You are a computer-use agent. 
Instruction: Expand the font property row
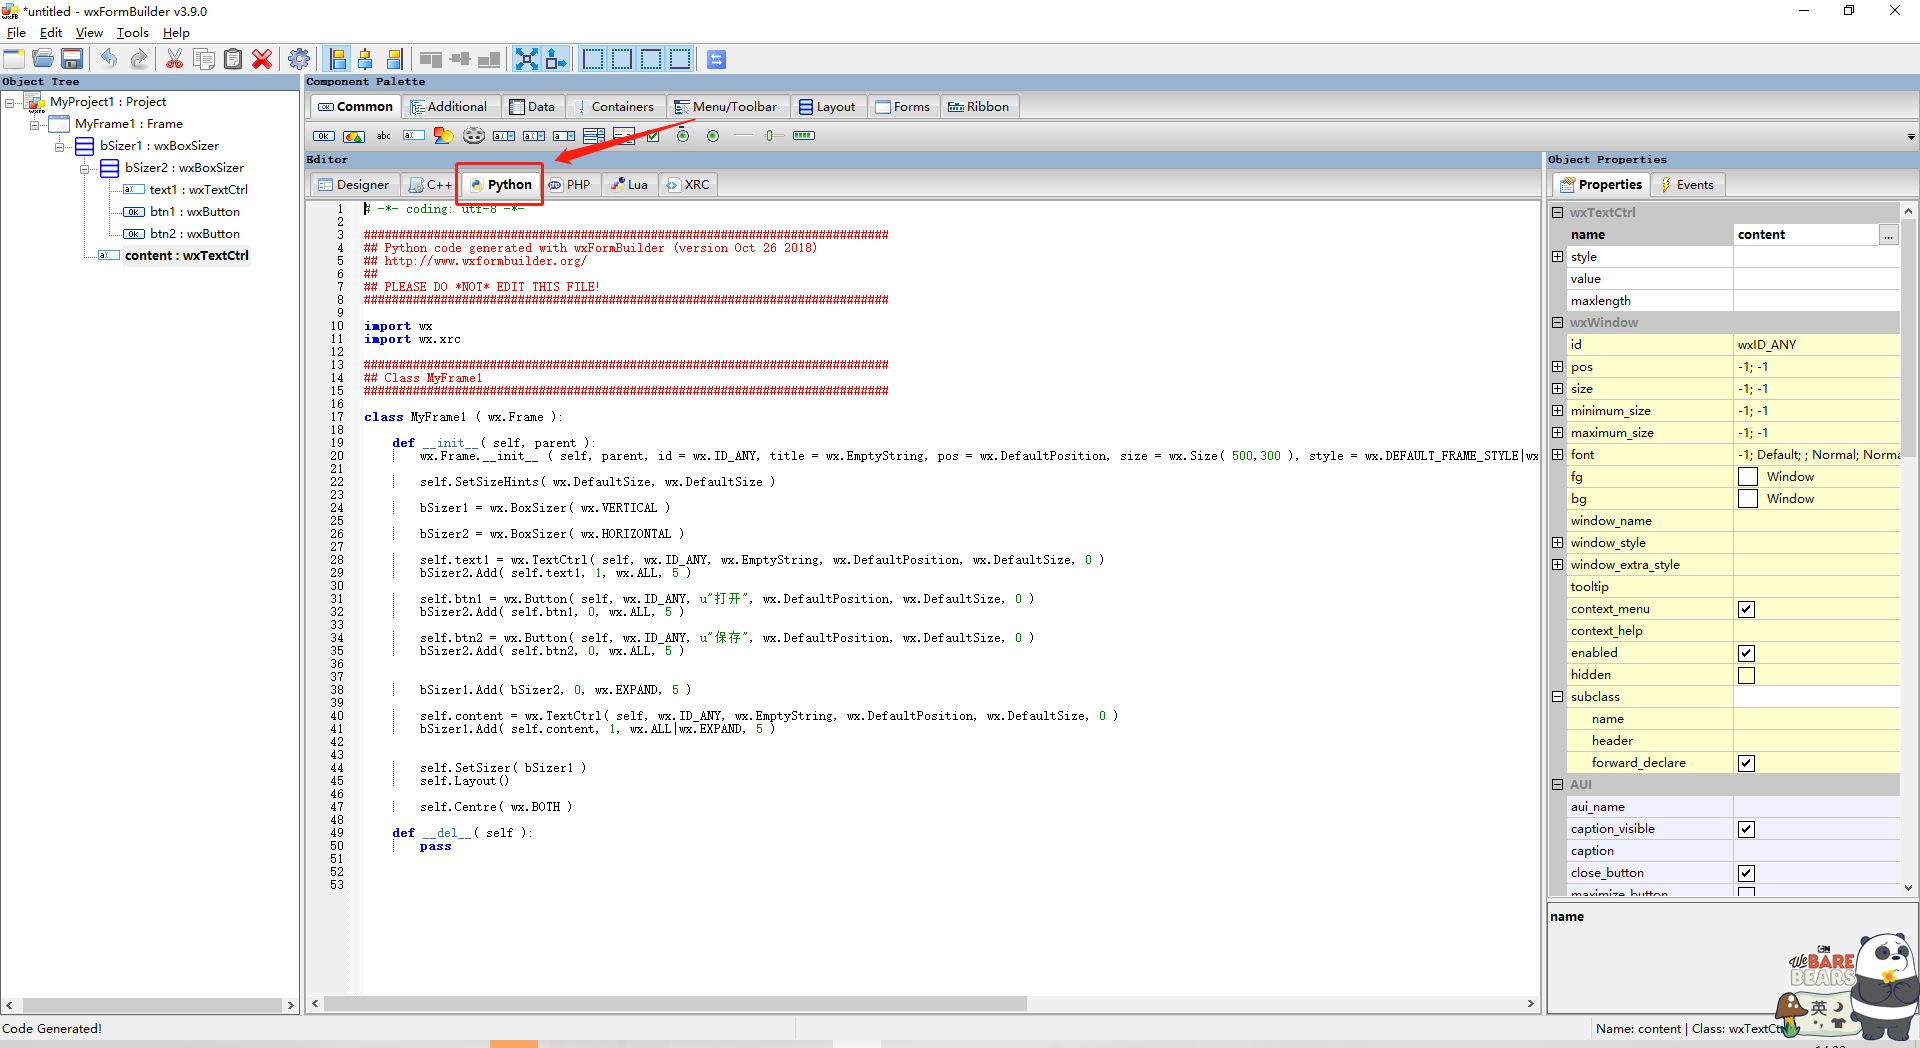[x=1557, y=455]
